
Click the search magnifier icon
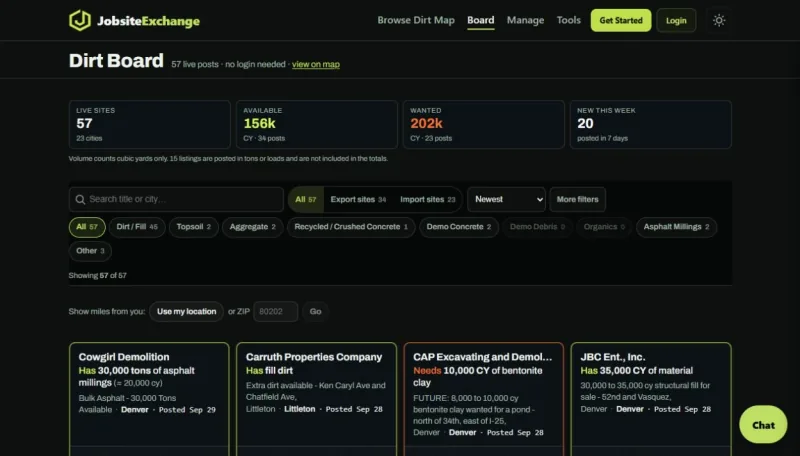80,199
